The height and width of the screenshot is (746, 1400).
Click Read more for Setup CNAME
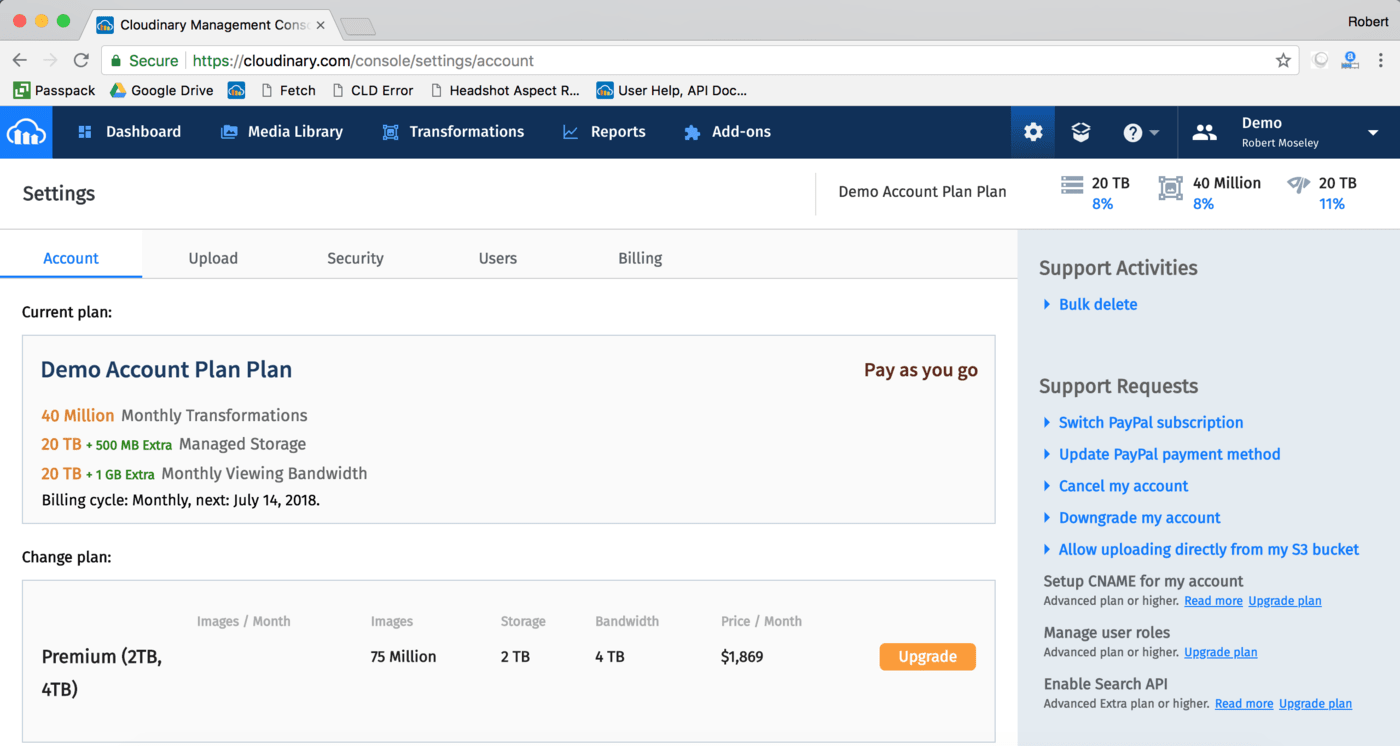click(x=1213, y=601)
